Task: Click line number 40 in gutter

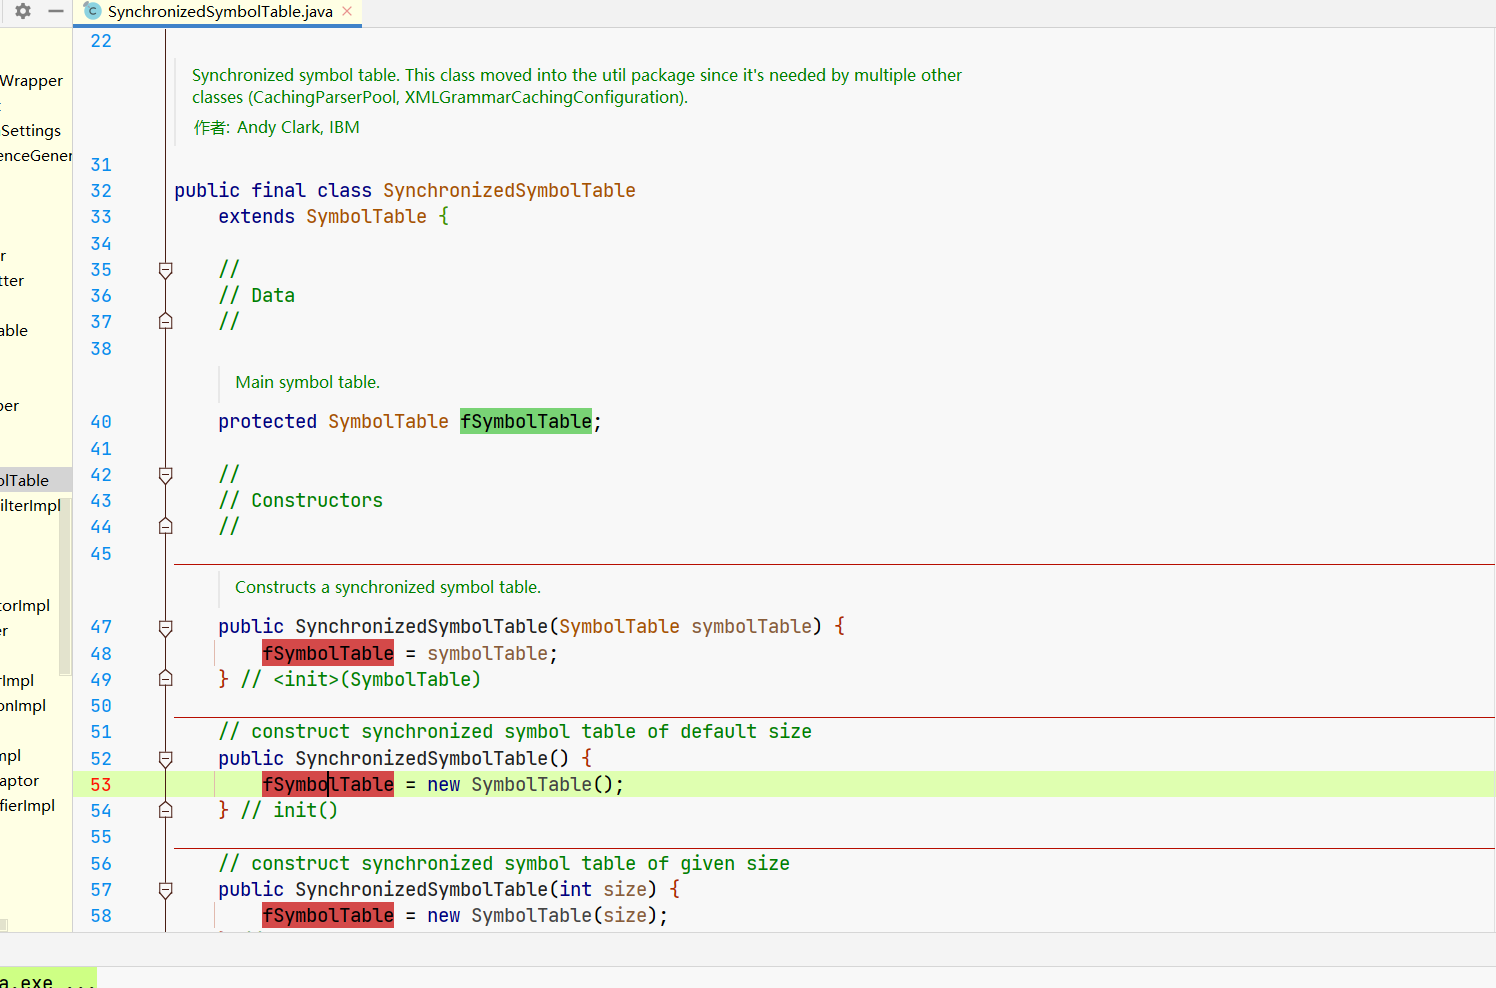Action: [101, 422]
